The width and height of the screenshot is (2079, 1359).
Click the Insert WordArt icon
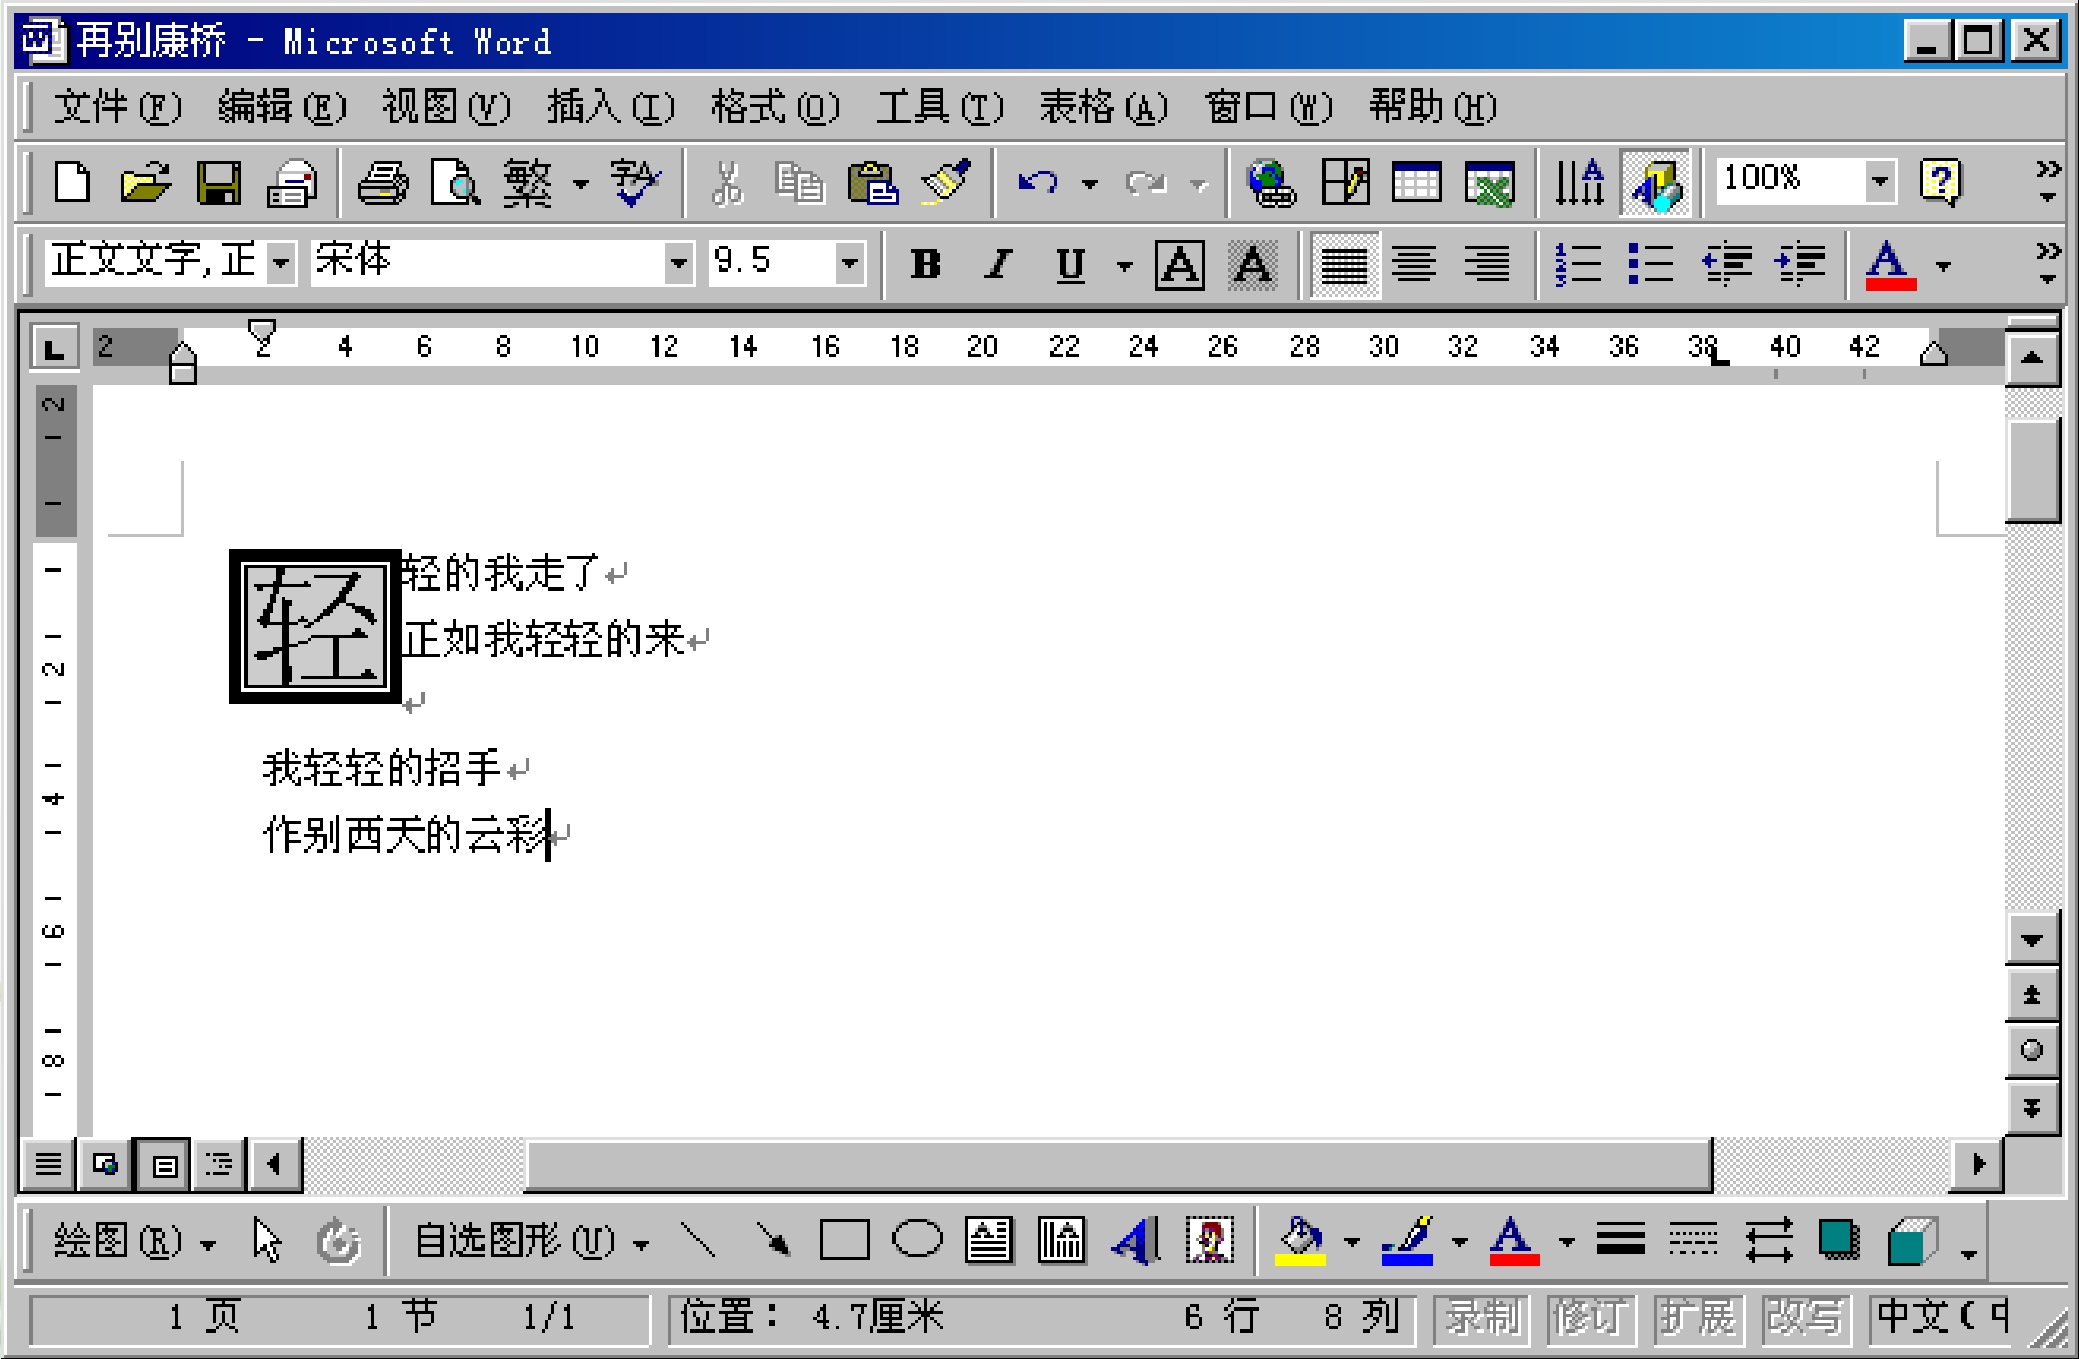tap(1136, 1242)
